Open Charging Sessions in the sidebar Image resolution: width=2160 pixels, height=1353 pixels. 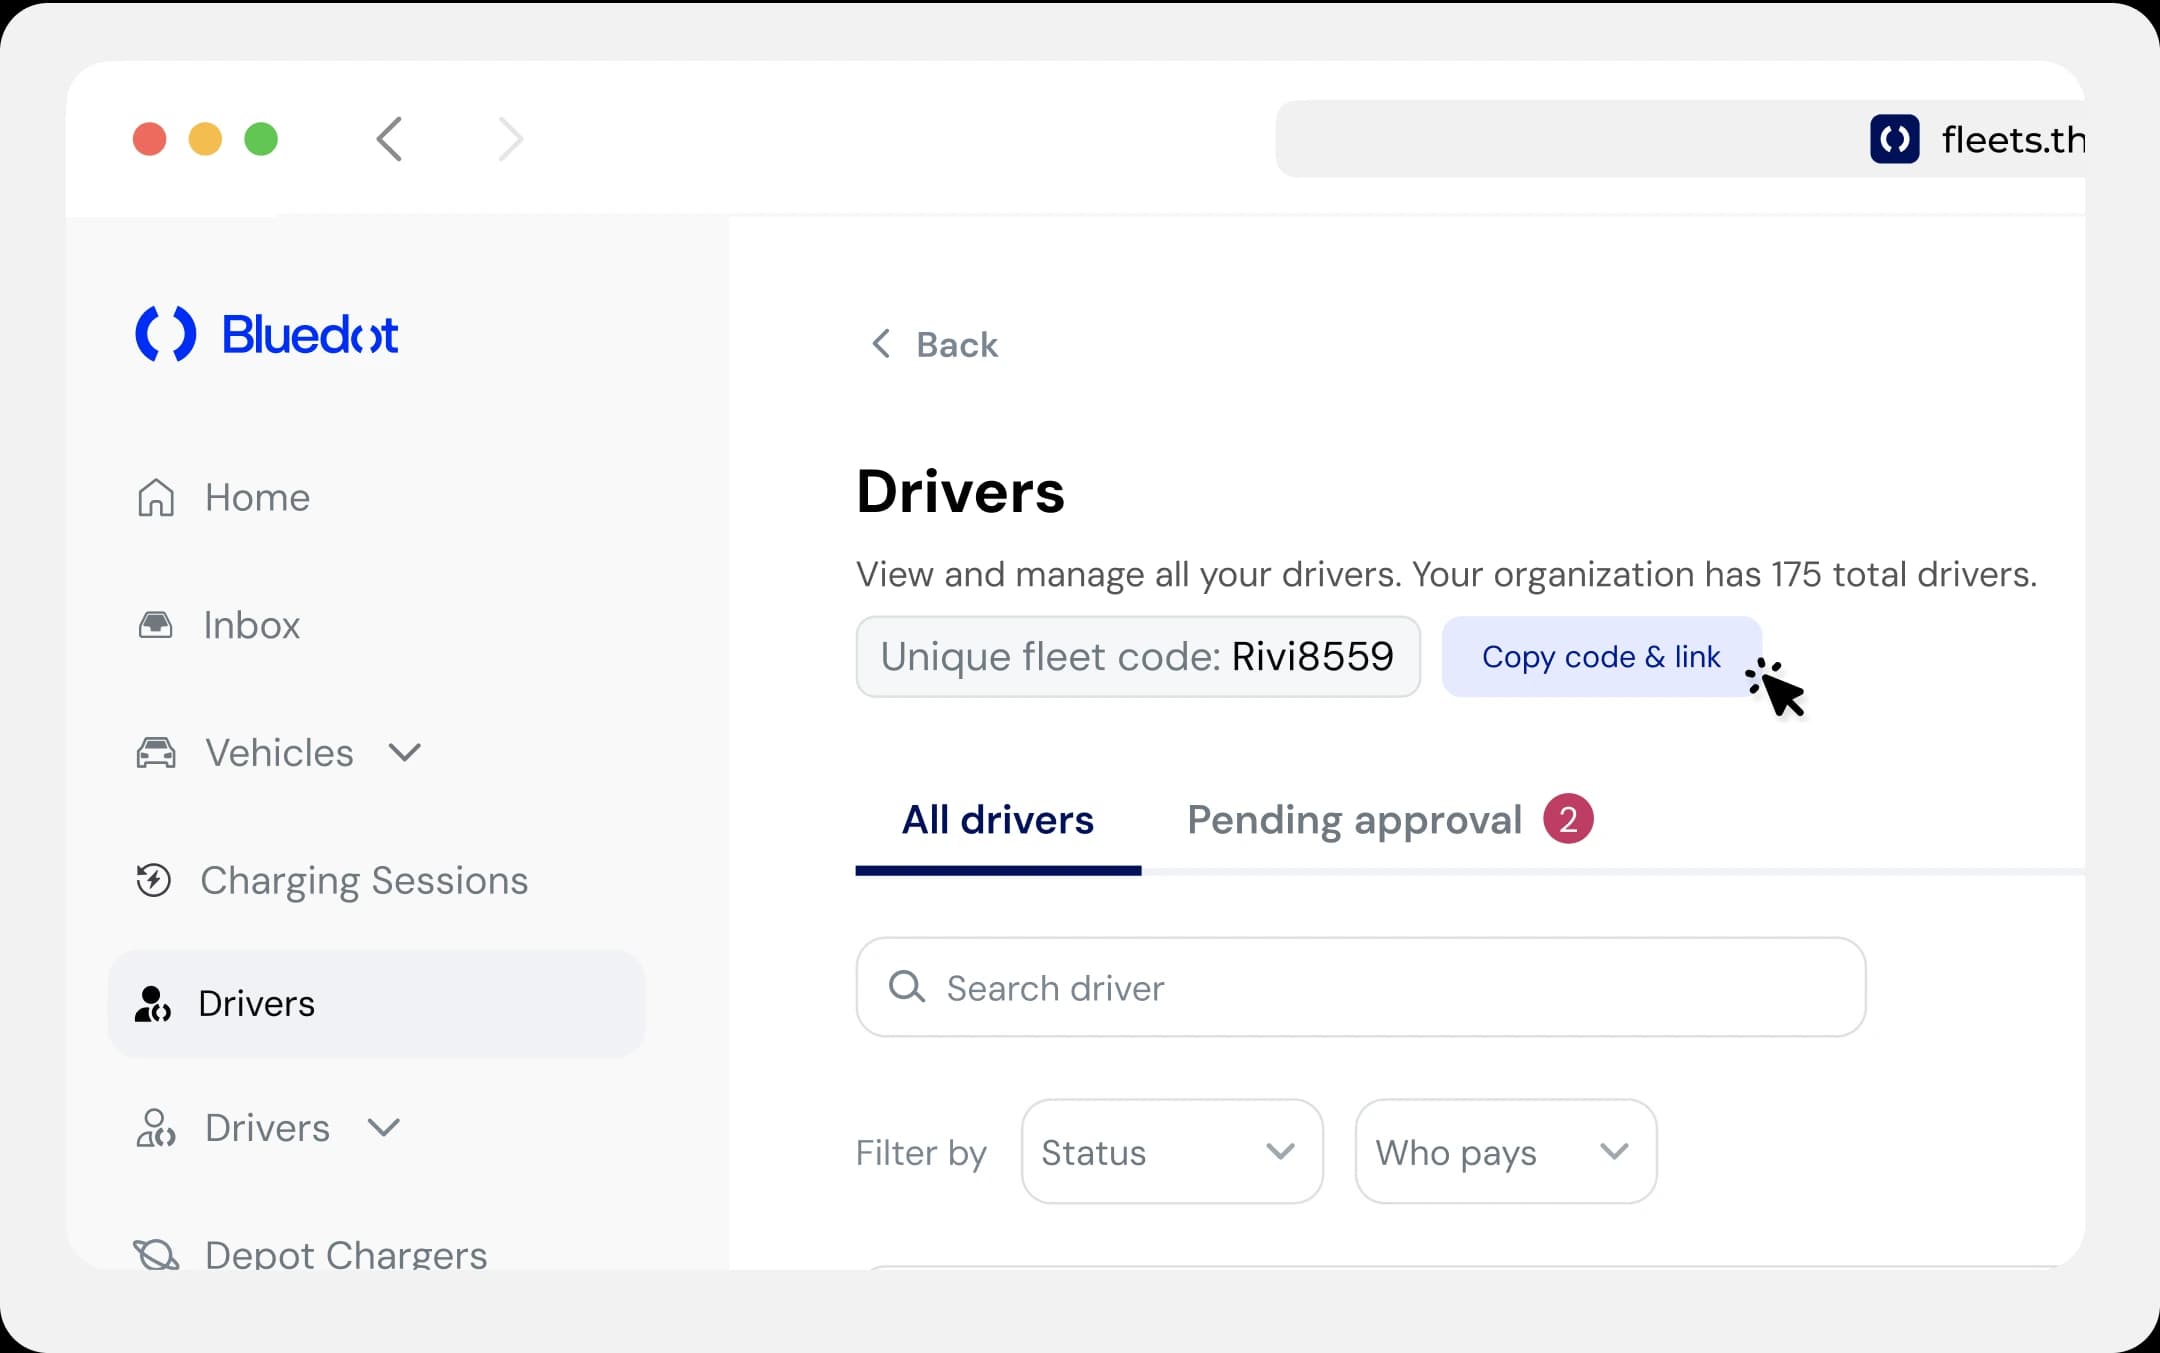[x=364, y=880]
